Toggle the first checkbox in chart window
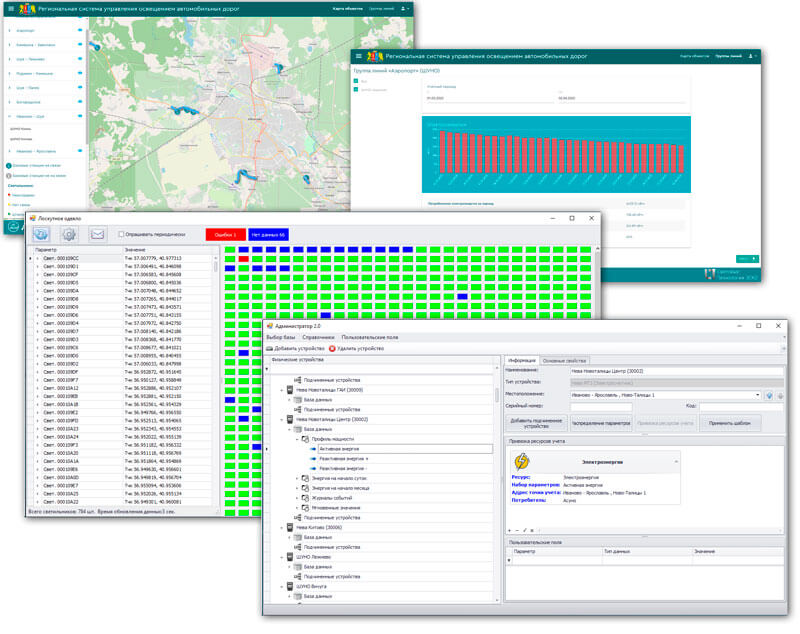800x634 pixels. (x=356, y=81)
